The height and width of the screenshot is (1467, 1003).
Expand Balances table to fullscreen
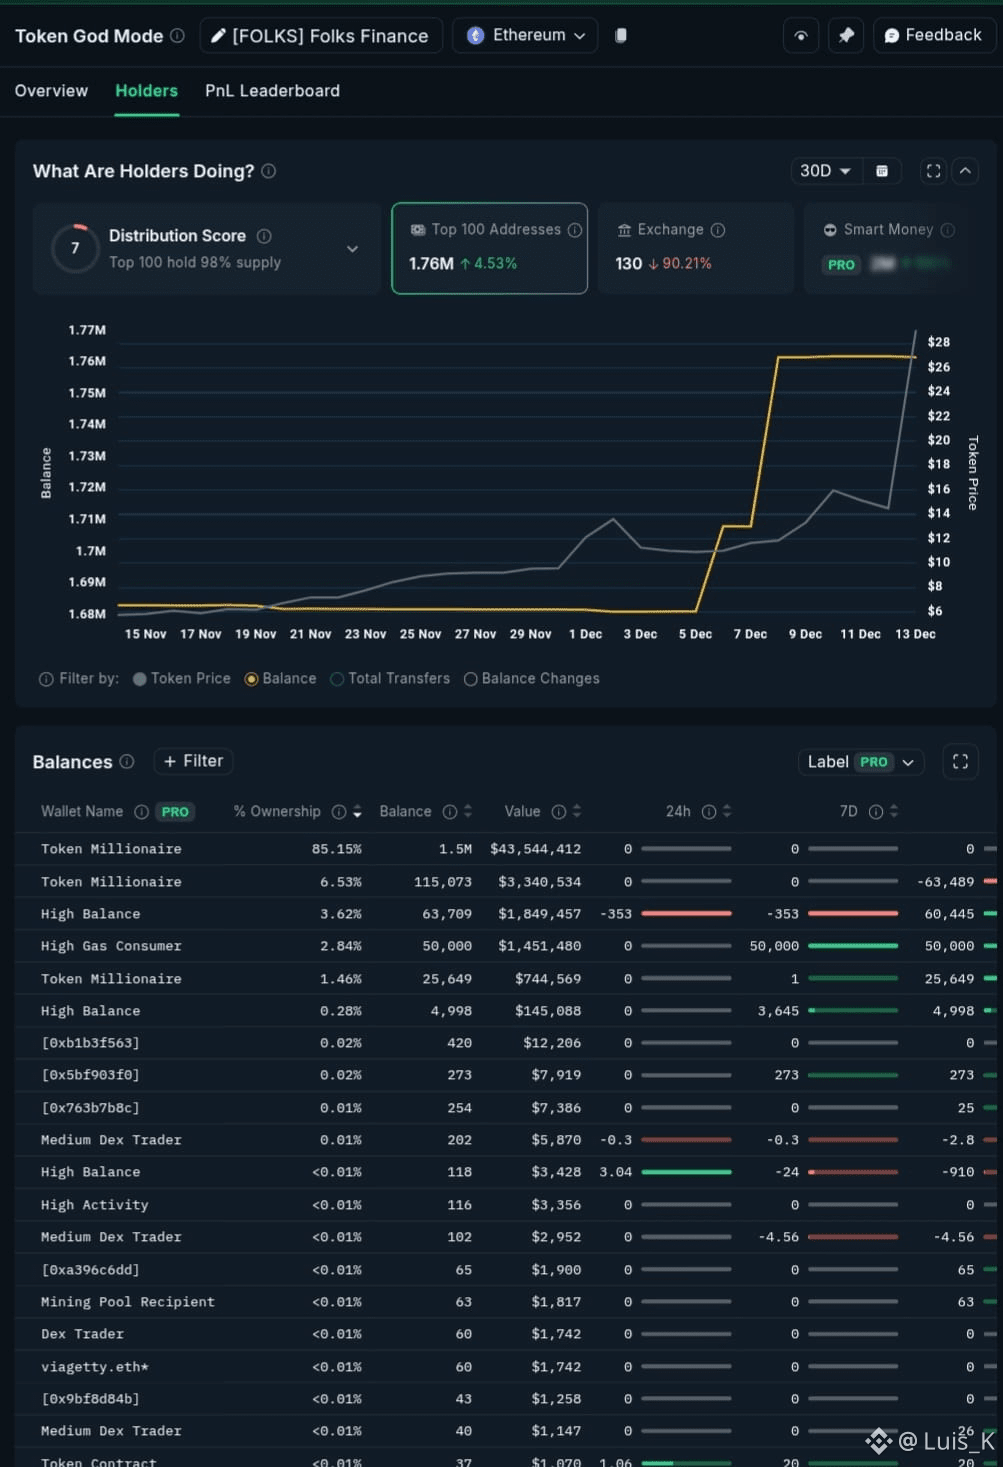click(960, 762)
